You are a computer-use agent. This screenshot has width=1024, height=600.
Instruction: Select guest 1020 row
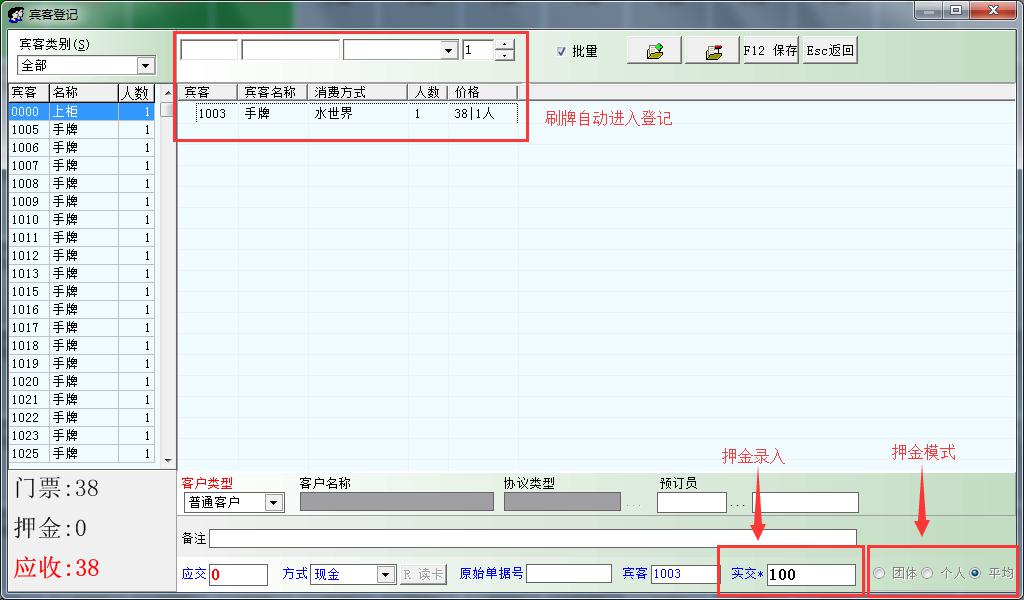[82, 381]
